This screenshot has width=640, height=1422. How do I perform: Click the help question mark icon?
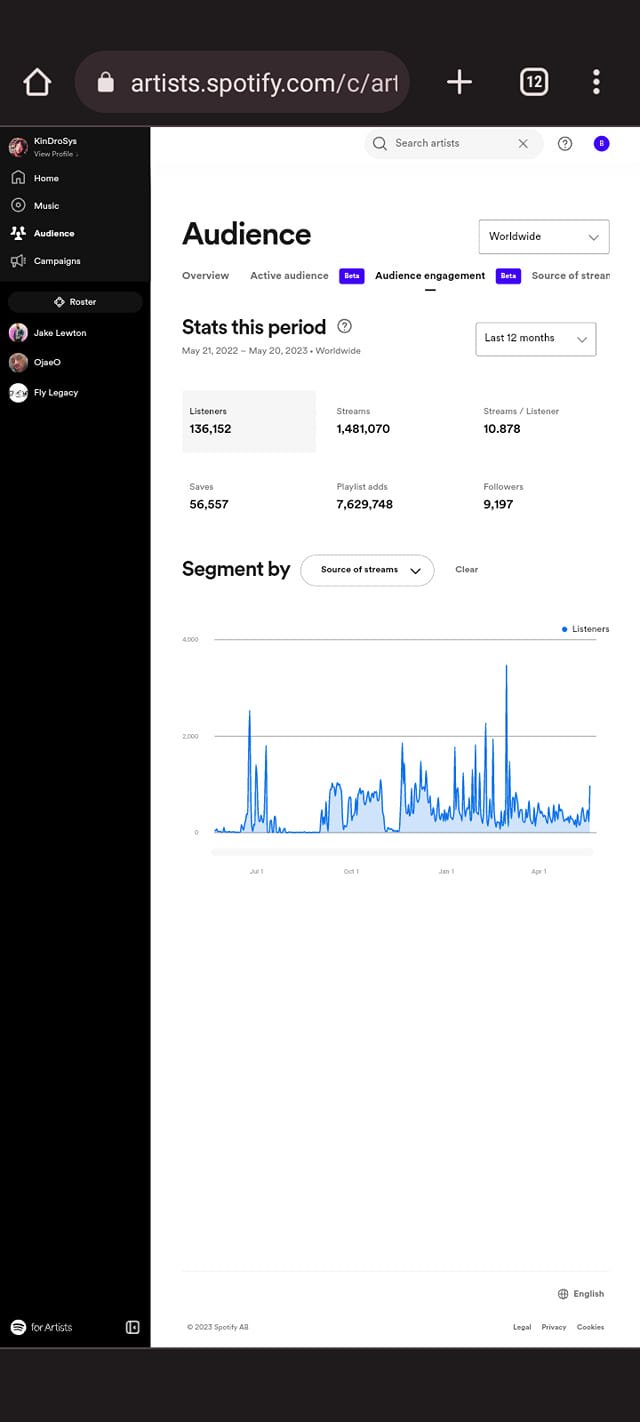pos(565,144)
